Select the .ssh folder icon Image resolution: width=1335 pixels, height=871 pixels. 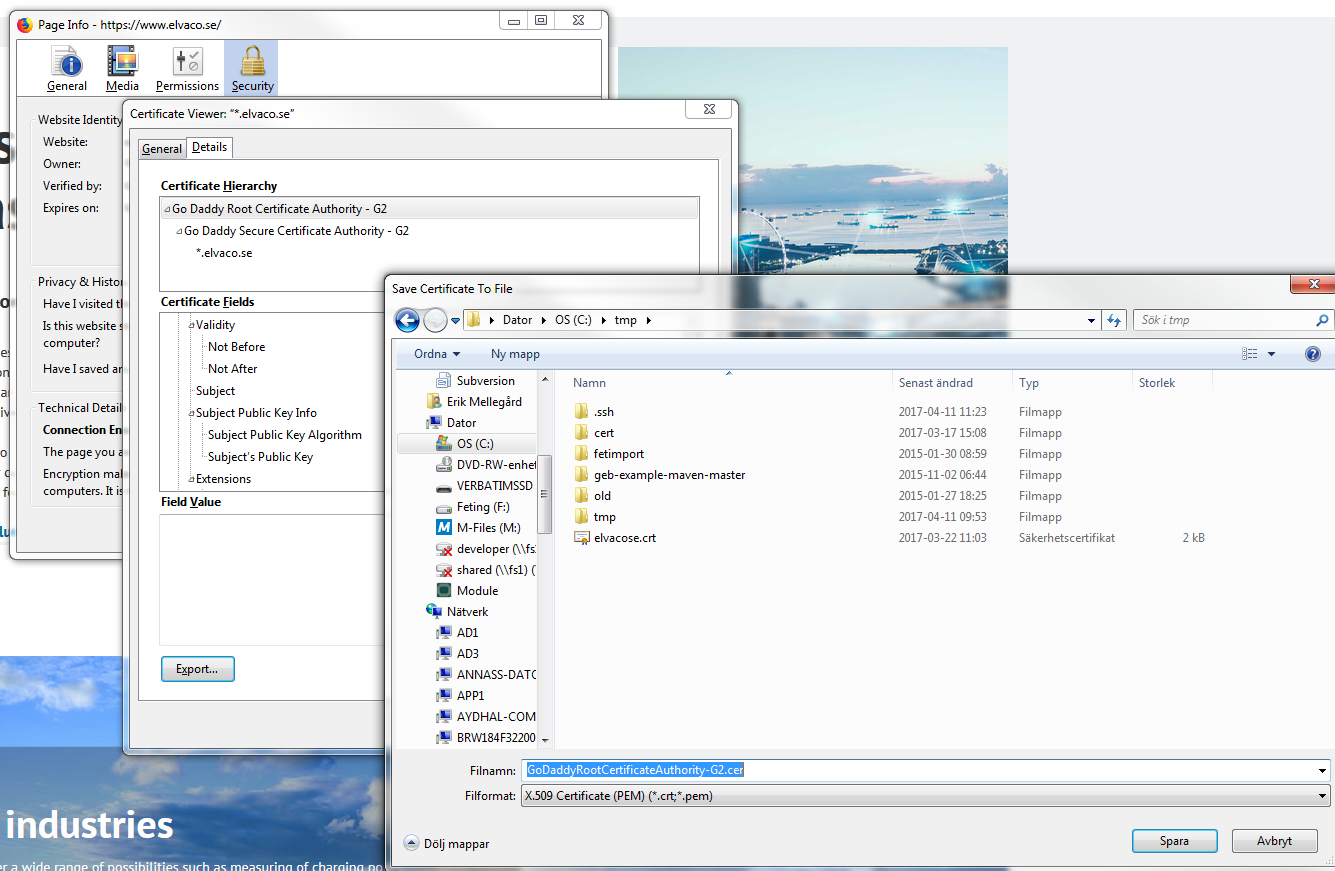[x=582, y=412]
